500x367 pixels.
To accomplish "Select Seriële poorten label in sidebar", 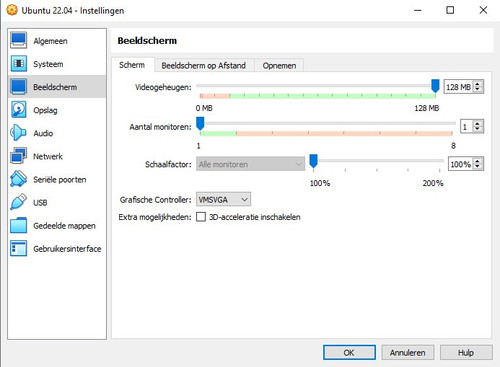I will (x=60, y=180).
